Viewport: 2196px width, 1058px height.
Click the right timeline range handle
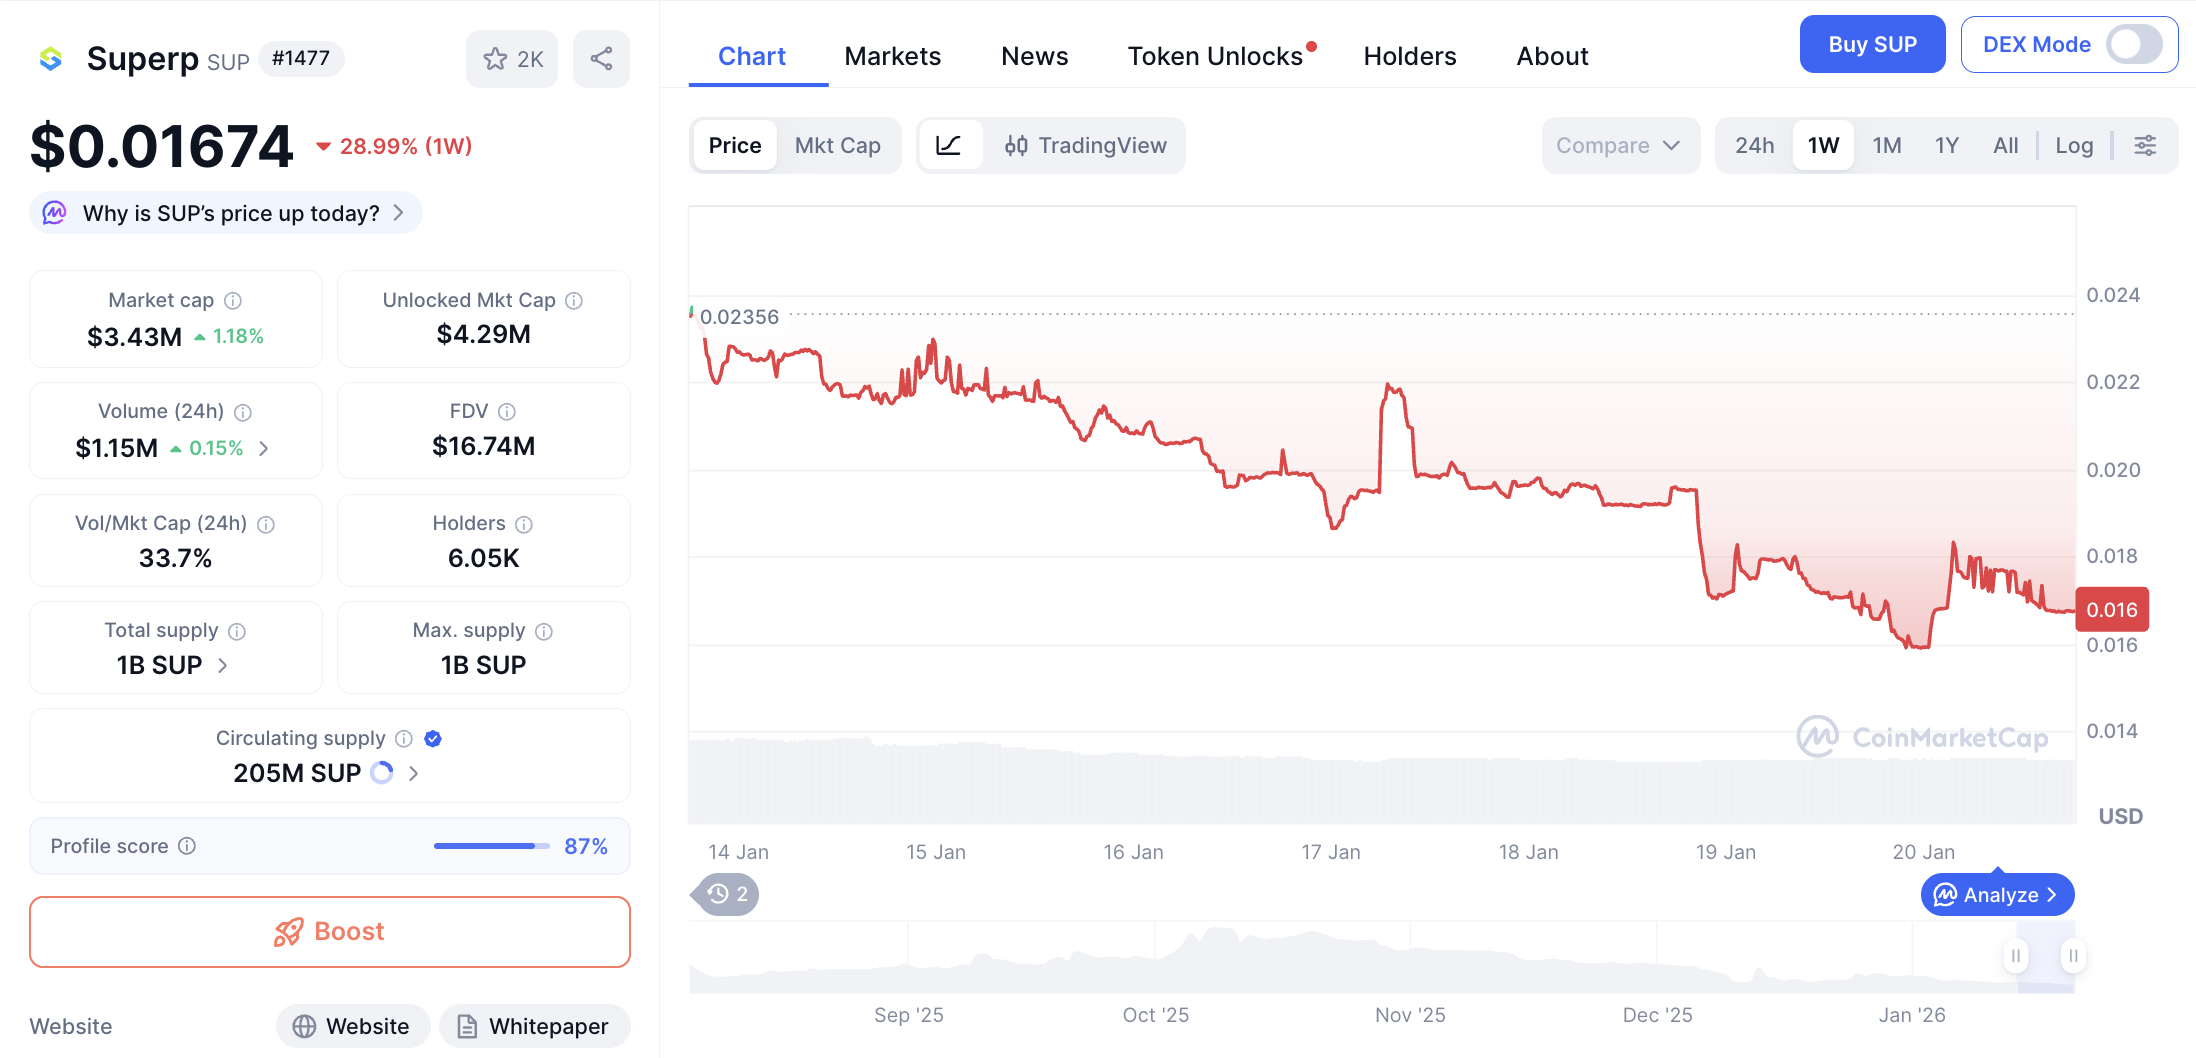2073,956
